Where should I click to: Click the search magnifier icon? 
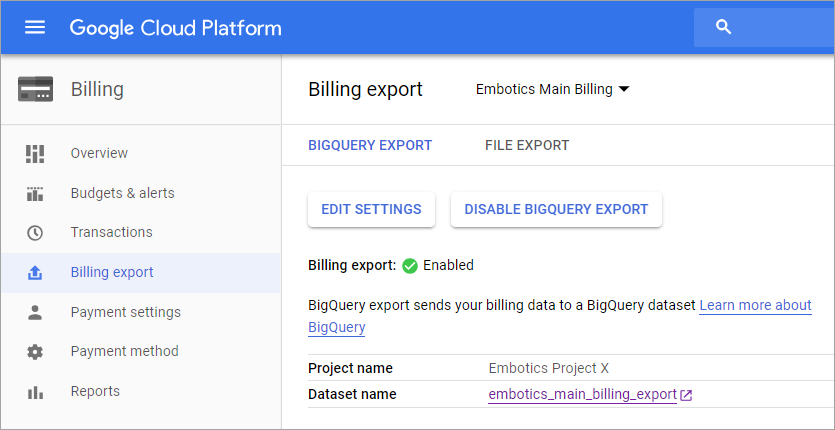tap(723, 27)
